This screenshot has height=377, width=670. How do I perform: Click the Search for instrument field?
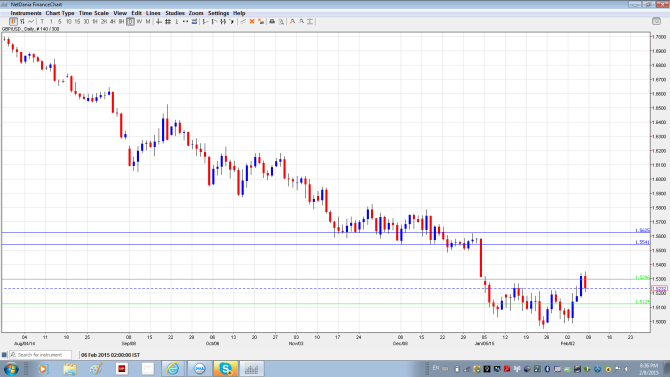[41, 355]
